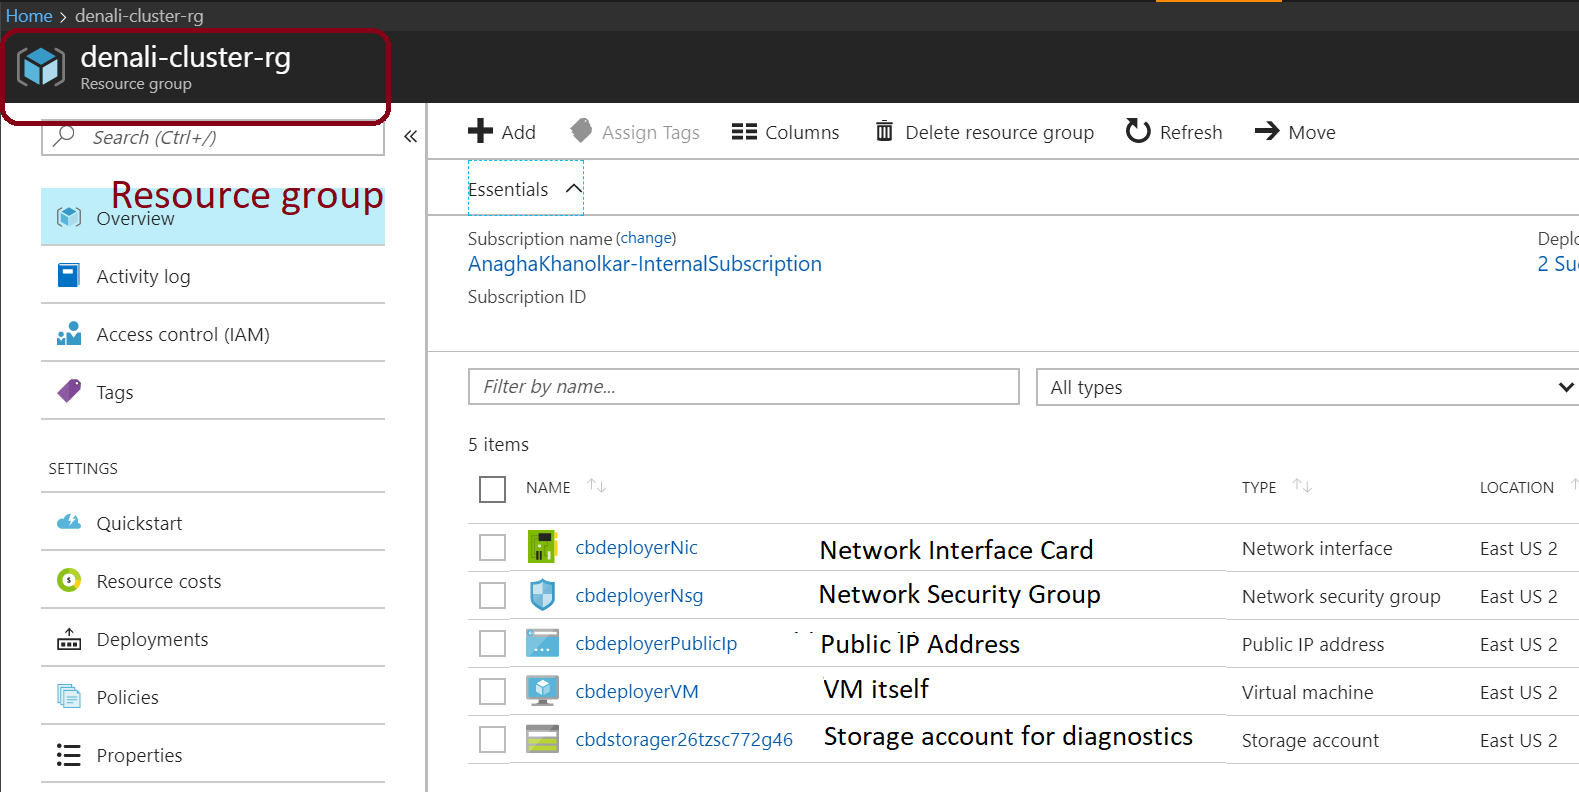
Task: Click the Deployments upload icon
Action: click(x=69, y=638)
